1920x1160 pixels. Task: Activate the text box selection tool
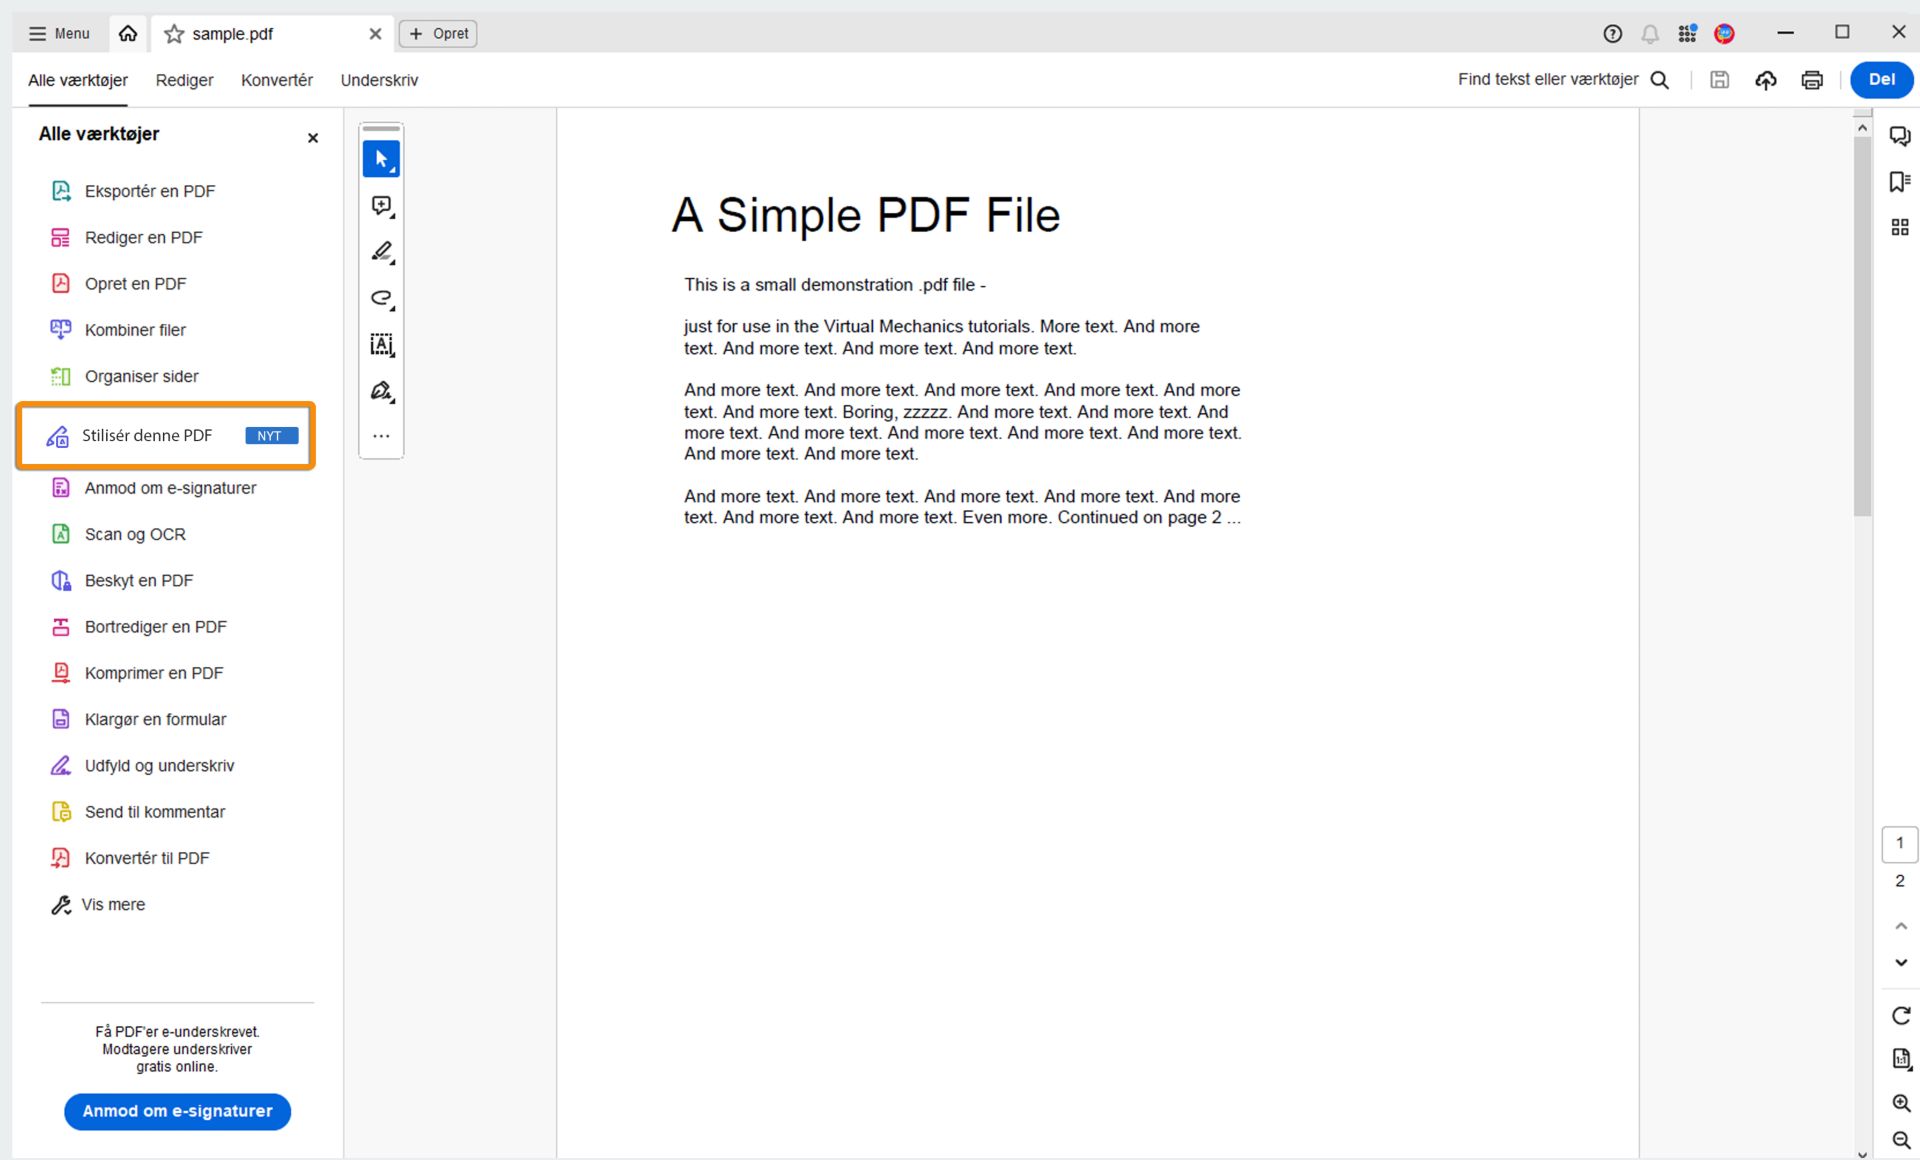[381, 345]
